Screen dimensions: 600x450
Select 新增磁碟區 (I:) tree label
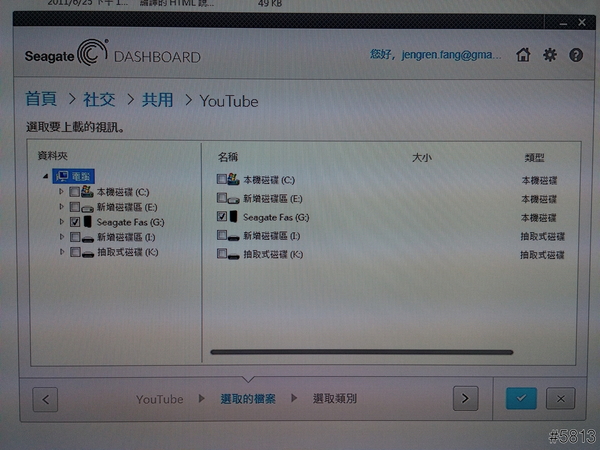126,237
